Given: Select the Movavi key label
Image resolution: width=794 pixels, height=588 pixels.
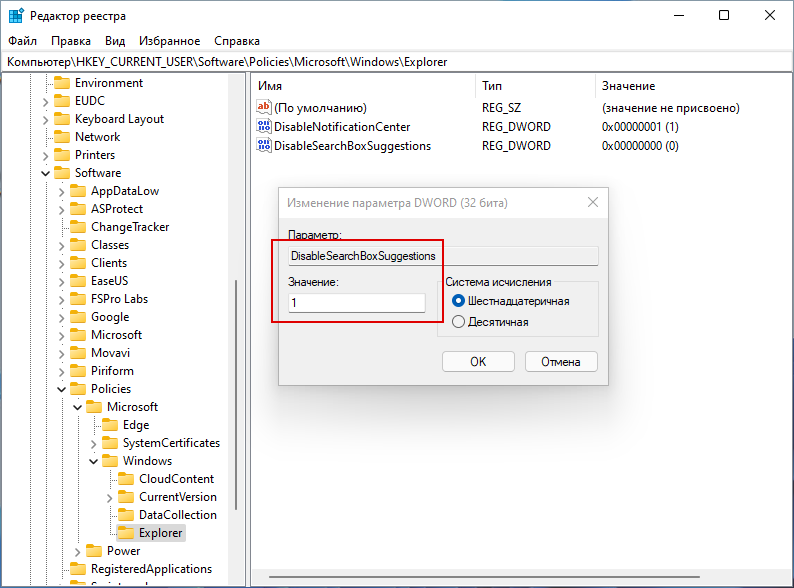Looking at the screenshot, I should tap(110, 353).
